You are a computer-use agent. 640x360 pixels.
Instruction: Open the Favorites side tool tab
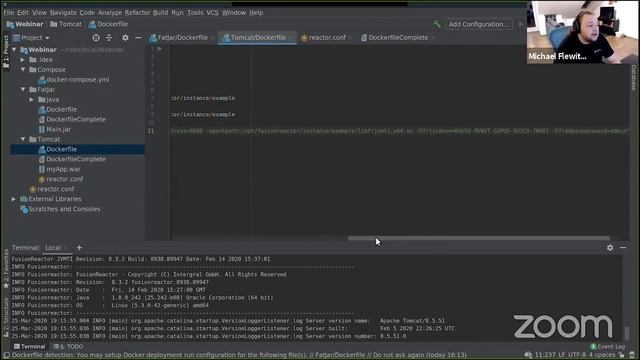click(x=6, y=269)
